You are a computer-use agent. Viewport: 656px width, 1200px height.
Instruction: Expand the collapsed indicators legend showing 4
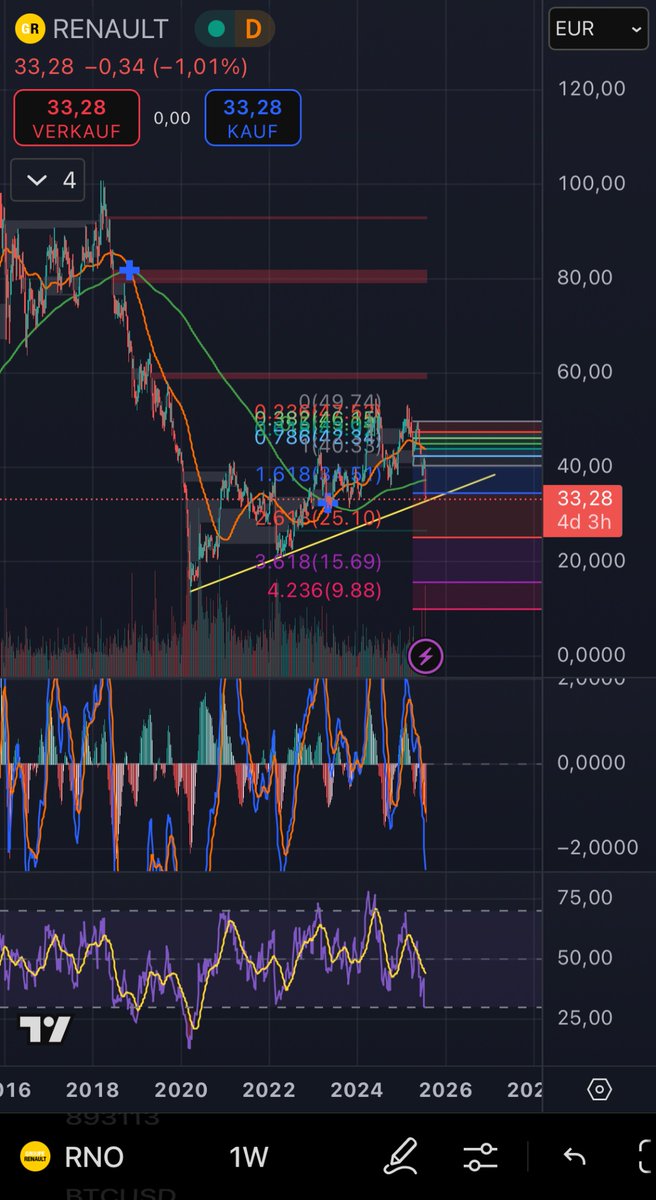[49, 181]
